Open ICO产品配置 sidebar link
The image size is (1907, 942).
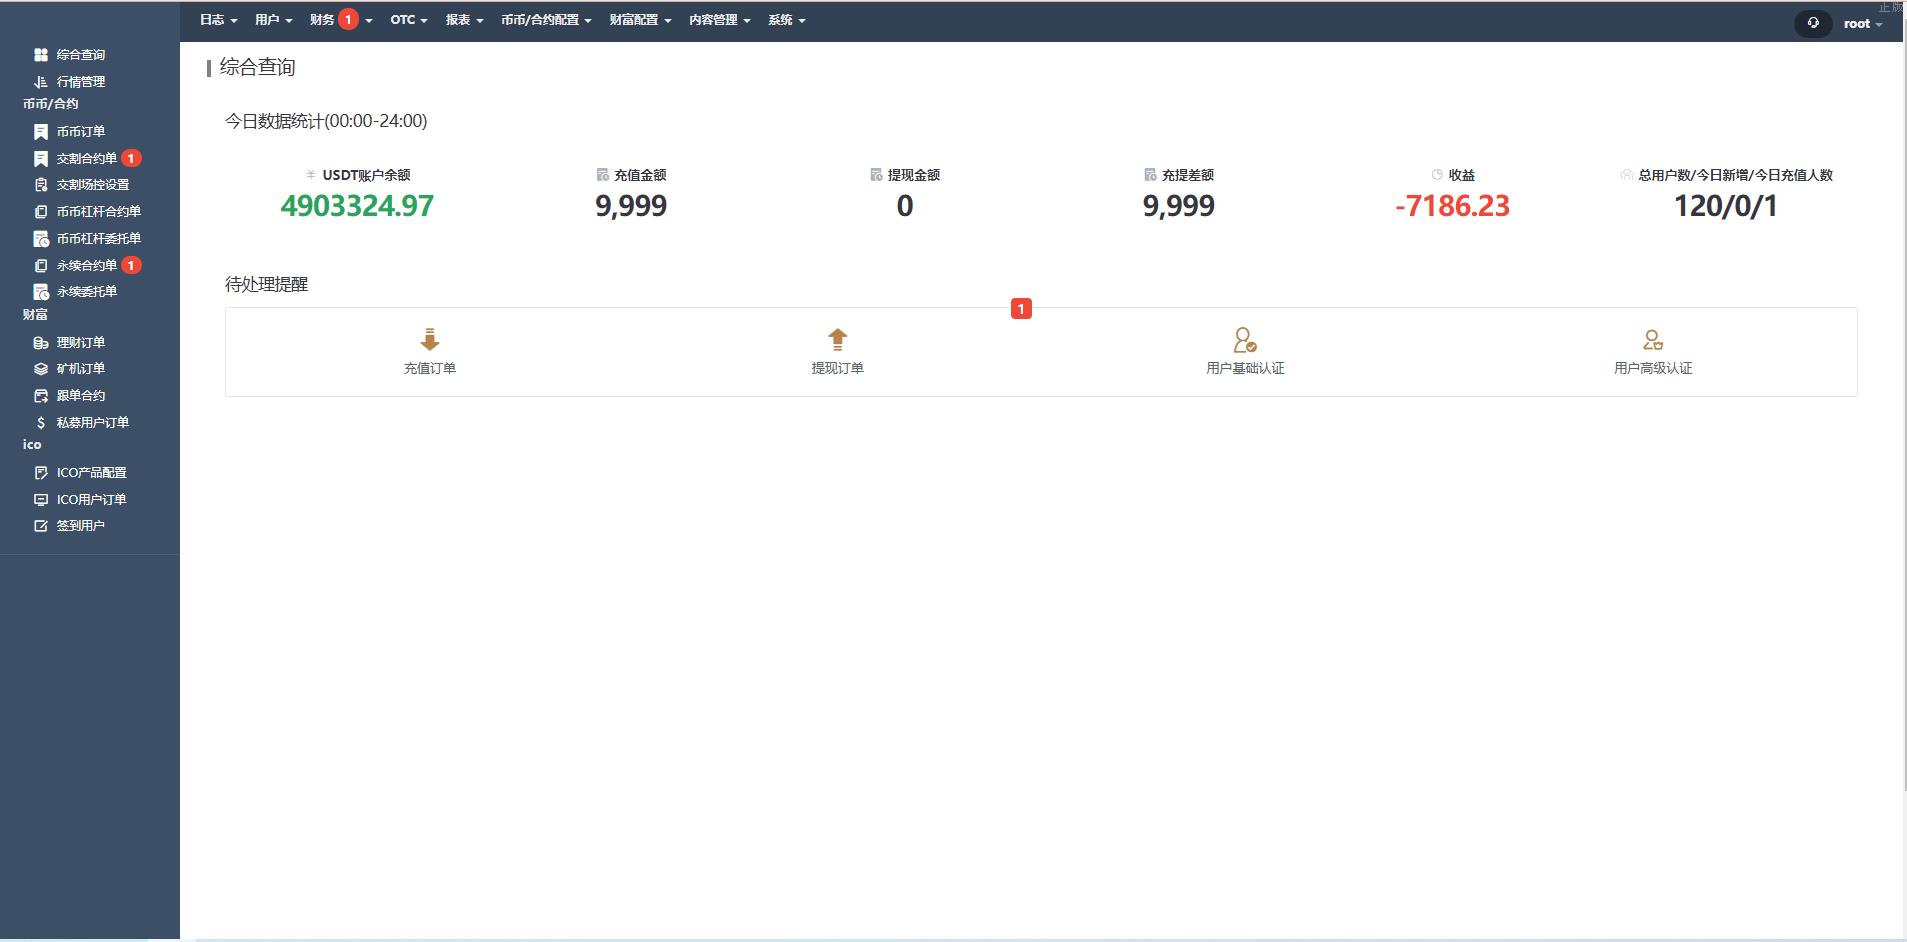(91, 473)
